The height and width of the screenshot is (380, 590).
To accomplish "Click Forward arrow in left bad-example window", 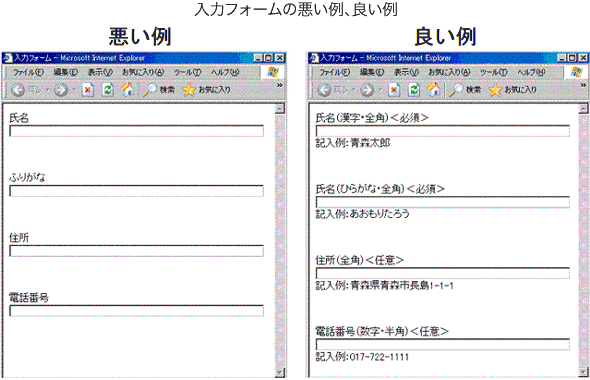I will [61, 90].
